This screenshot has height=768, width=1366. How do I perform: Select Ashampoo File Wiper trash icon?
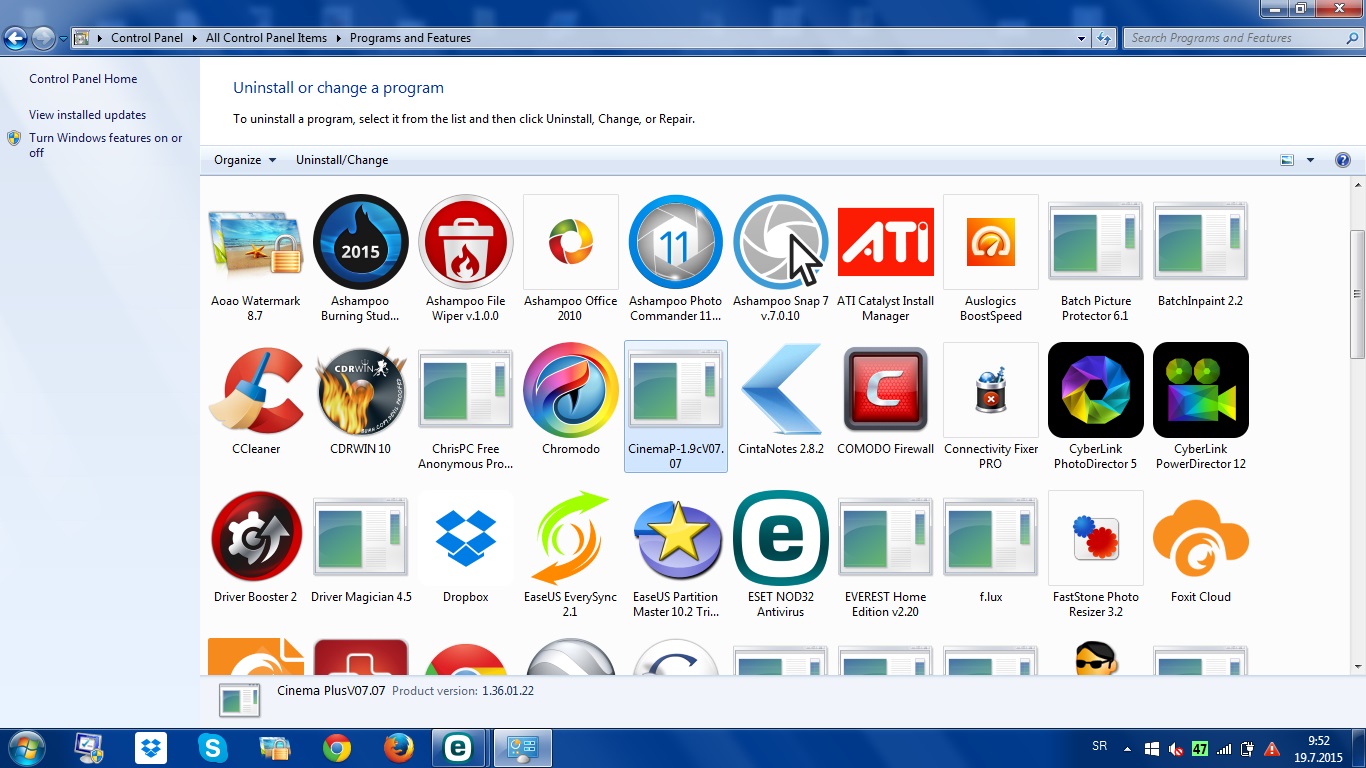coord(466,242)
